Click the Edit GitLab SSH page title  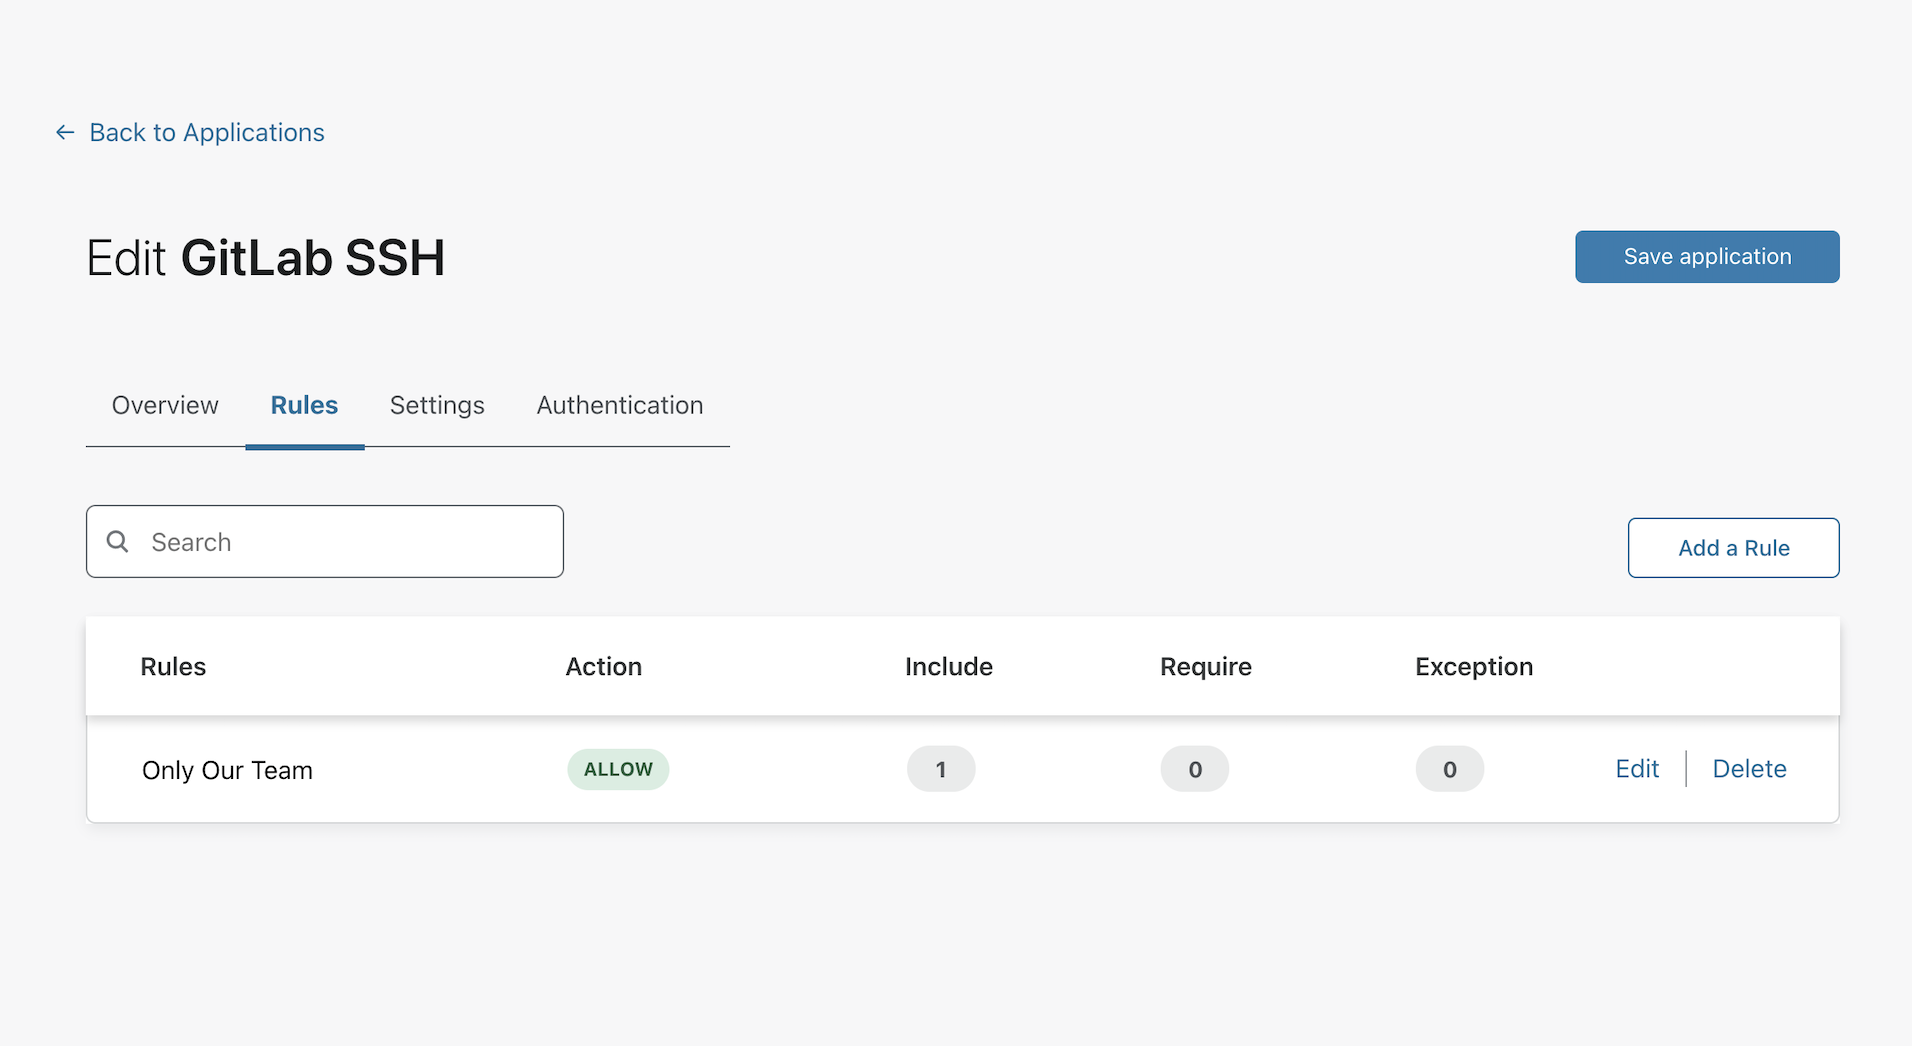point(265,257)
